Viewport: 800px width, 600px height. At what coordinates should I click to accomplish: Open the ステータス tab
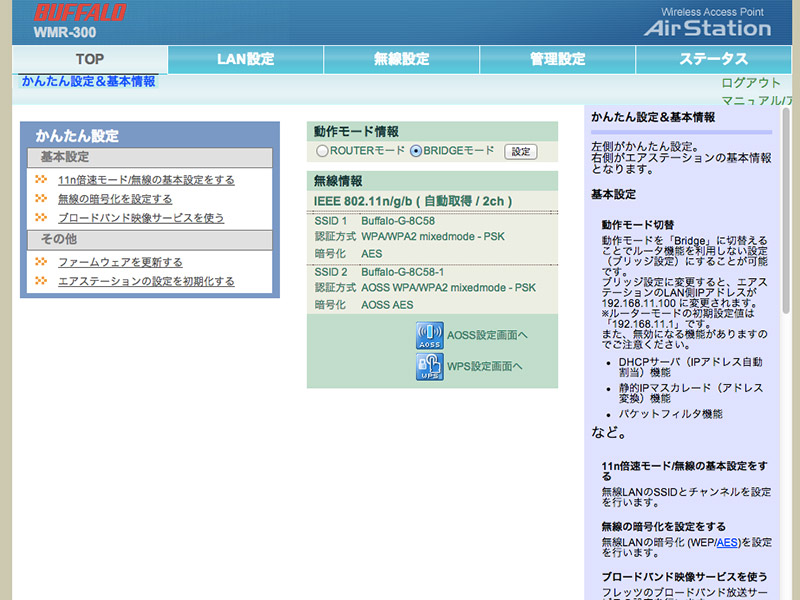(x=712, y=59)
